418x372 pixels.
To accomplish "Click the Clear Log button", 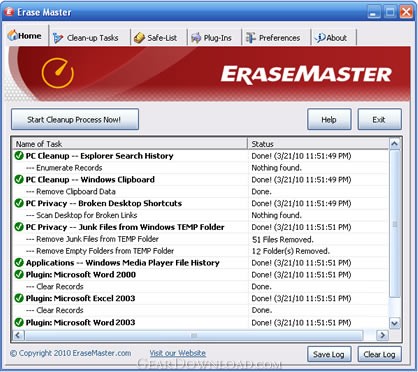I will (x=379, y=354).
